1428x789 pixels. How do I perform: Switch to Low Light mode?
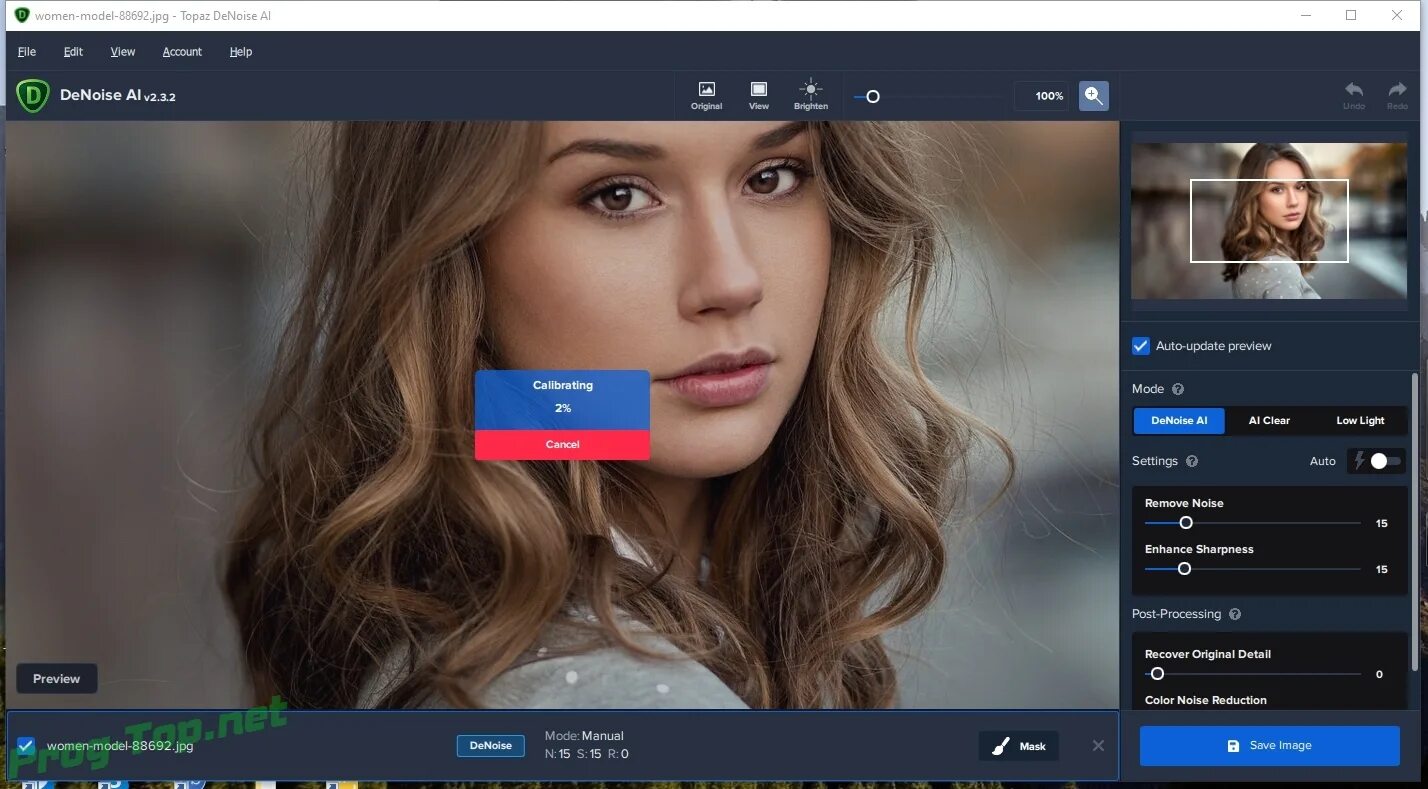point(1360,421)
